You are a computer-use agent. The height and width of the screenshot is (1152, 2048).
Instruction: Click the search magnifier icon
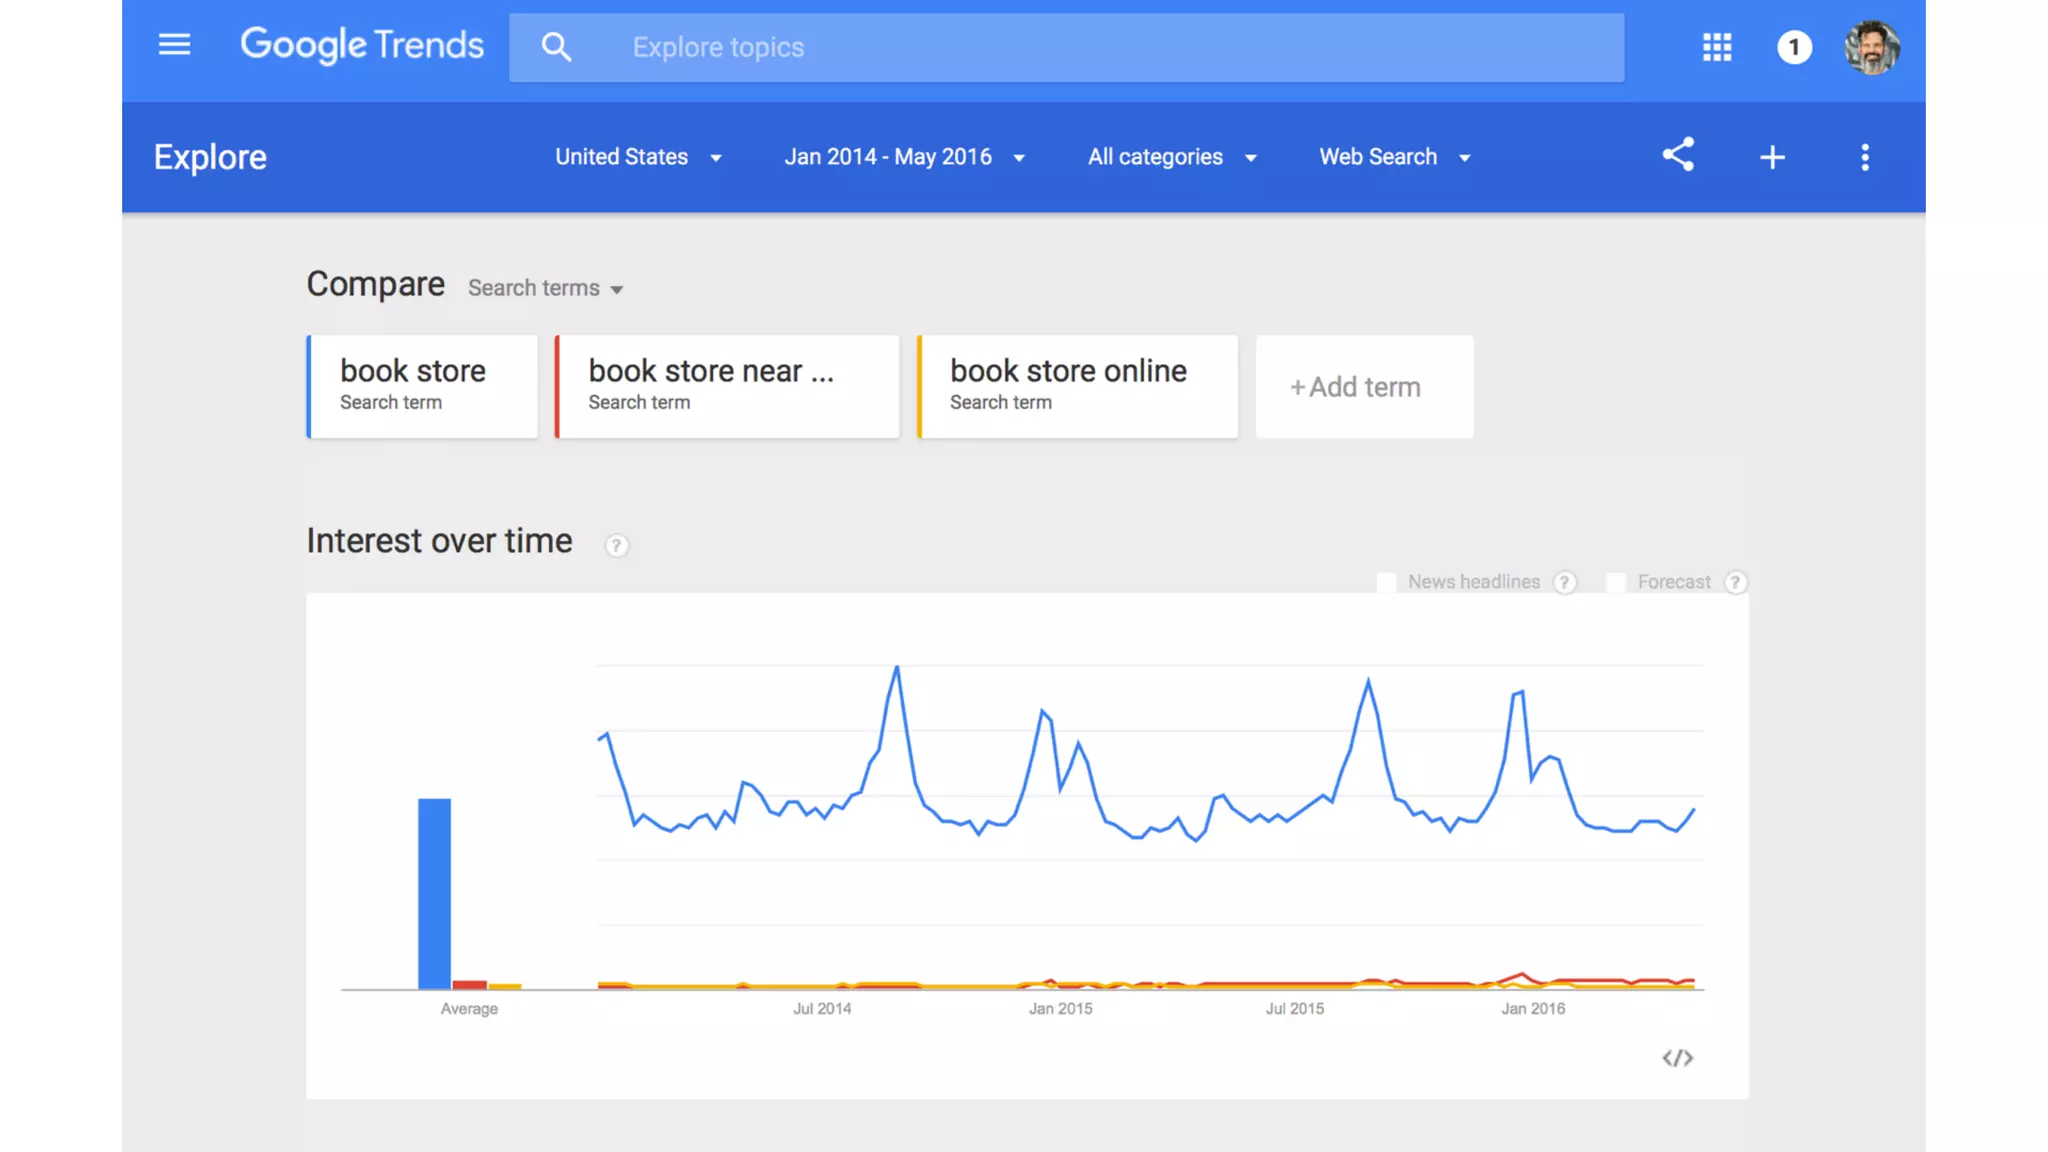tap(556, 47)
